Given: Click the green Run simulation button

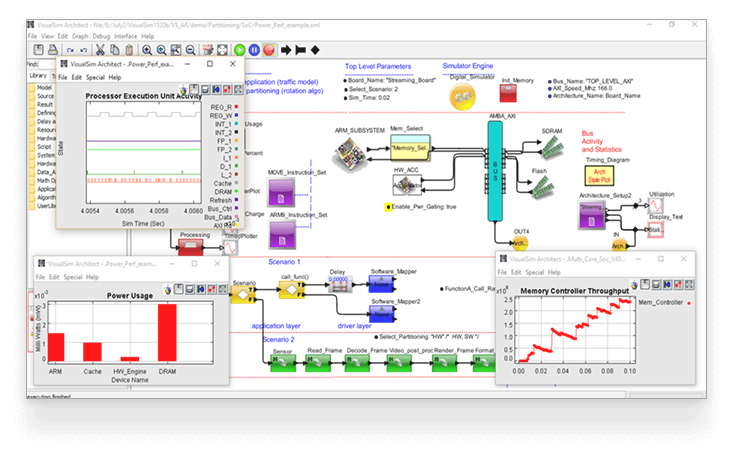Looking at the screenshot, I should point(240,48).
